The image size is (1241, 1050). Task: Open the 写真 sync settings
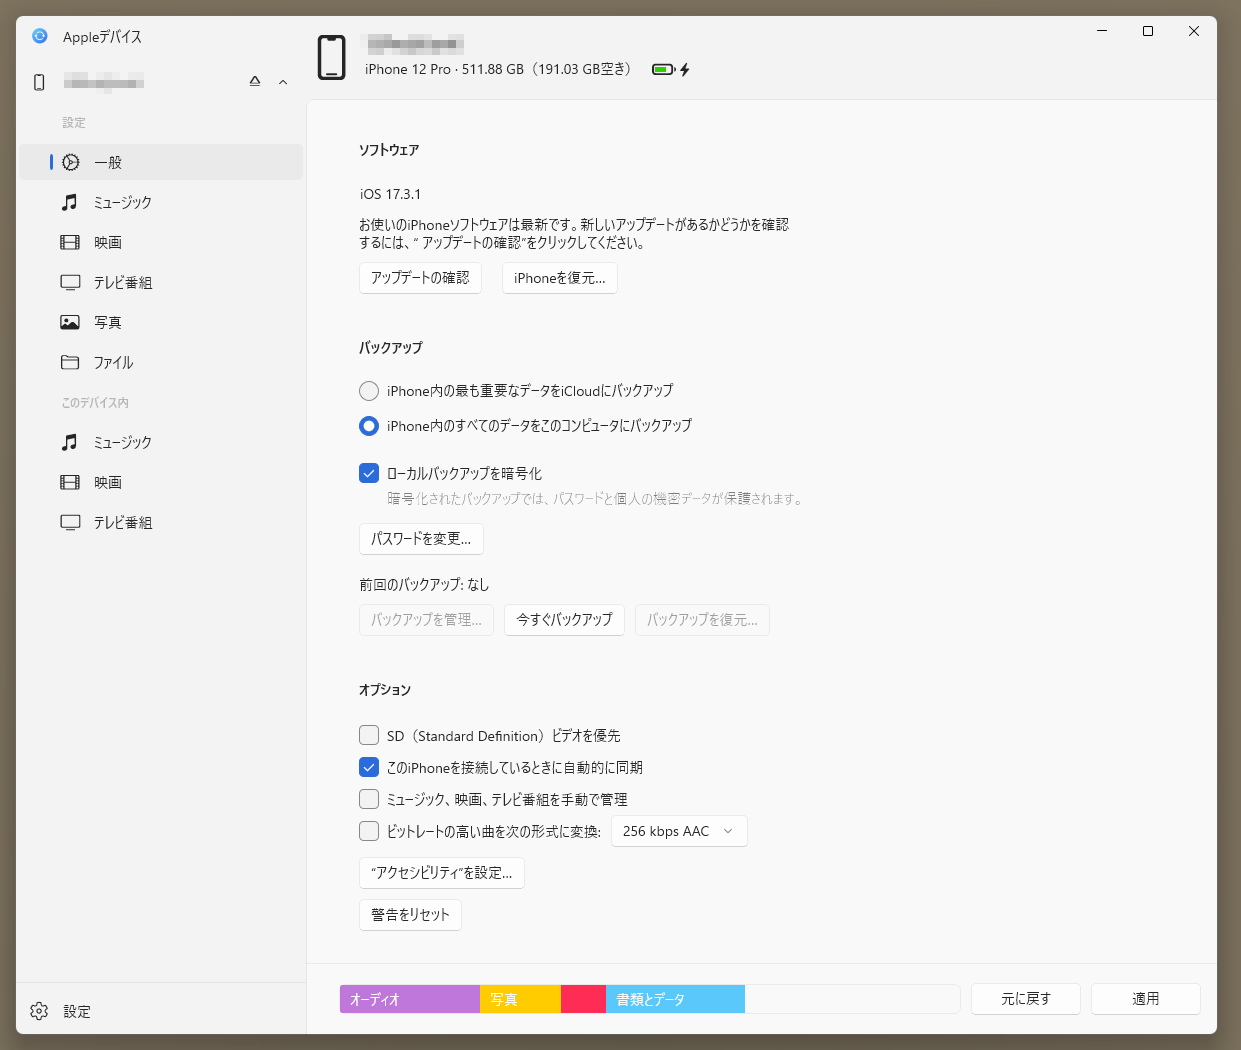pyautogui.click(x=161, y=322)
